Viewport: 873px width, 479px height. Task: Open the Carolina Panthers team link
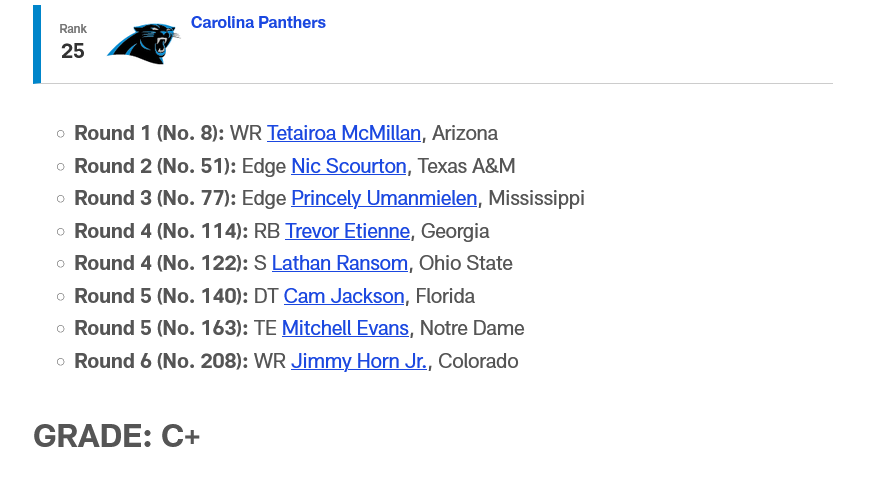click(x=258, y=22)
